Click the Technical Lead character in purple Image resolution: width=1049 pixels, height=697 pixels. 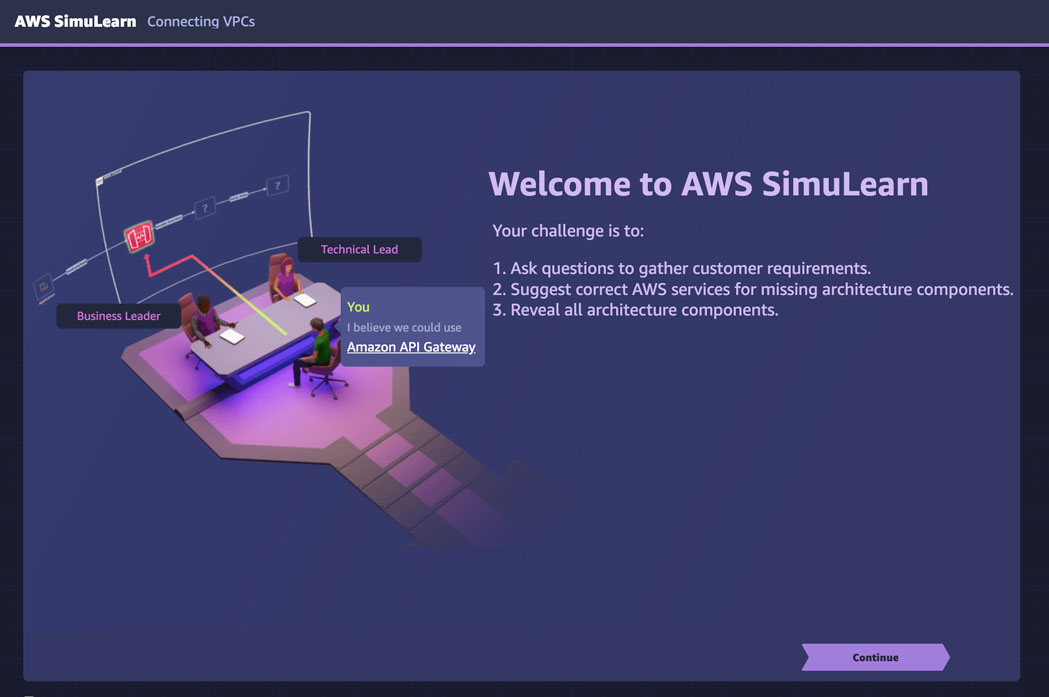coord(285,279)
